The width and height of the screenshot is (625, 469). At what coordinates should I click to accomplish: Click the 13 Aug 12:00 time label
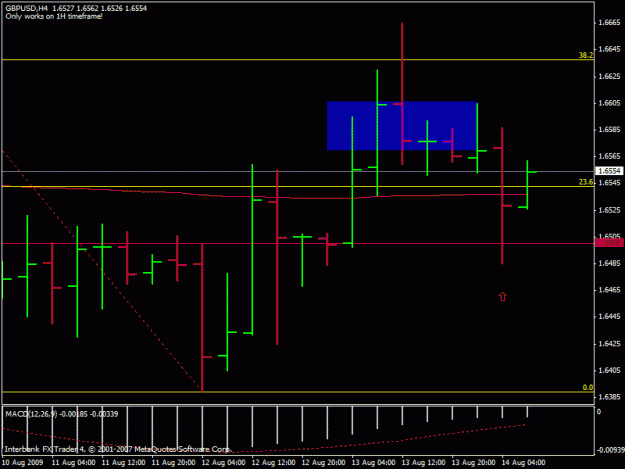(x=423, y=463)
